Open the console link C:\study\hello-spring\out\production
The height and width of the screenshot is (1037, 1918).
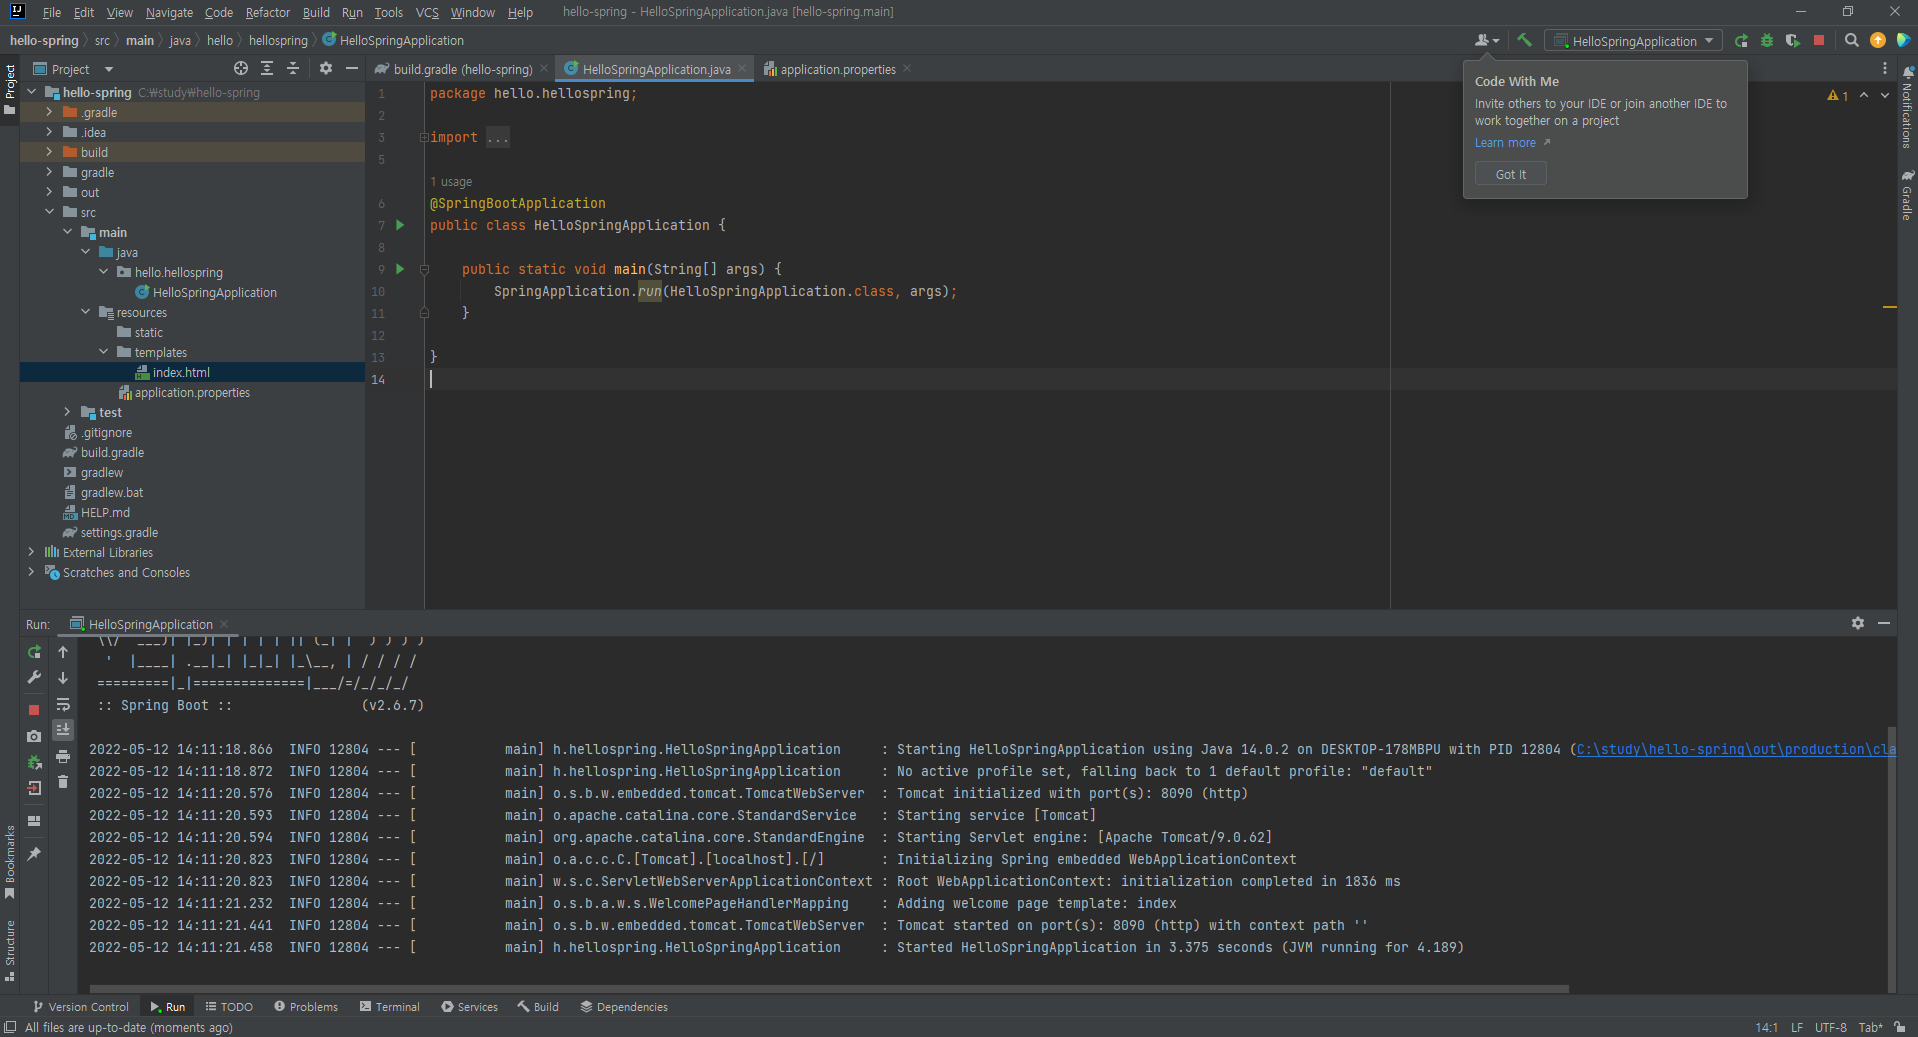[x=1735, y=749]
